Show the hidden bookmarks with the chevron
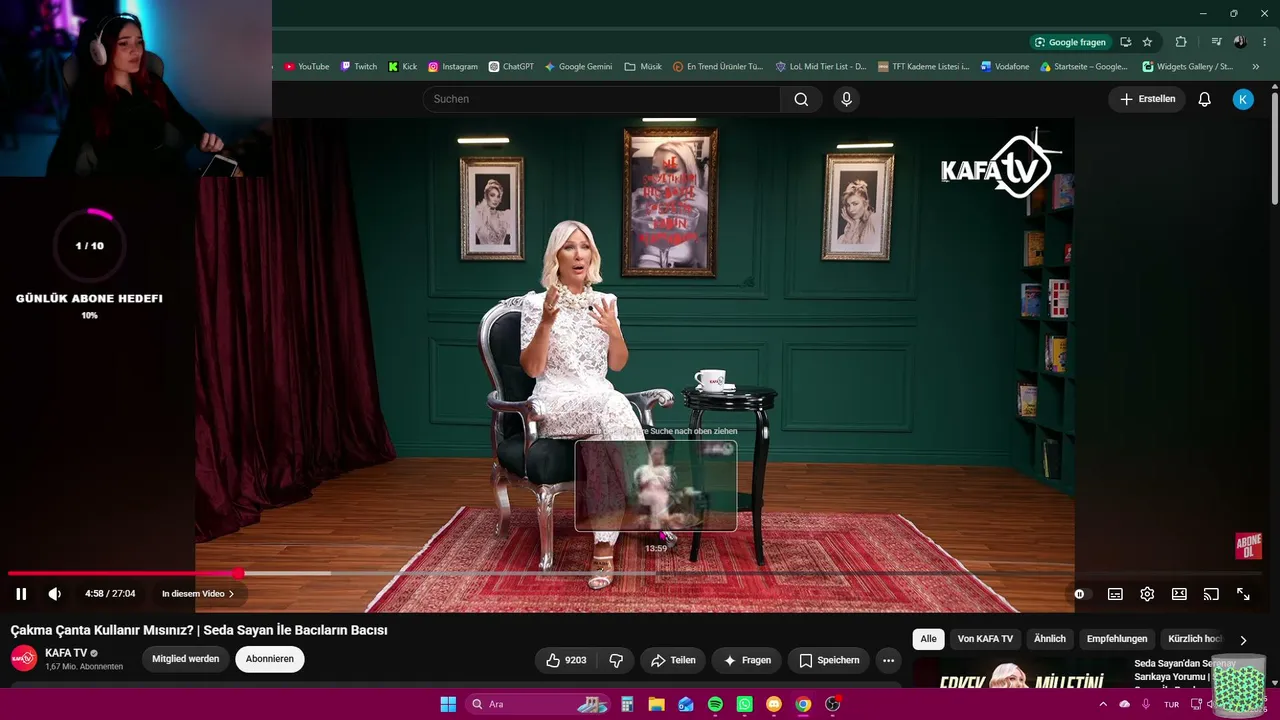The image size is (1280, 720). (x=1256, y=67)
